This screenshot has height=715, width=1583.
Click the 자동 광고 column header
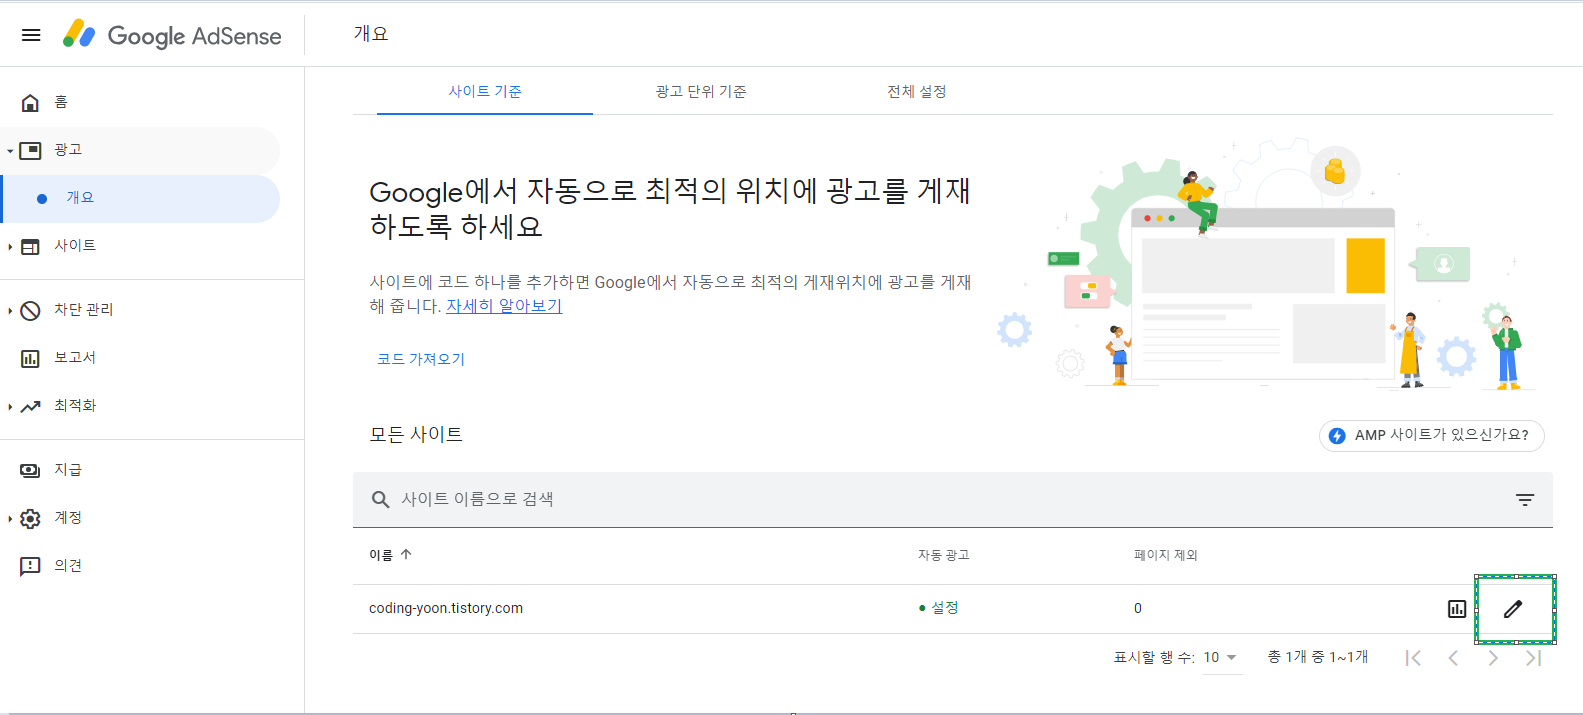944,555
